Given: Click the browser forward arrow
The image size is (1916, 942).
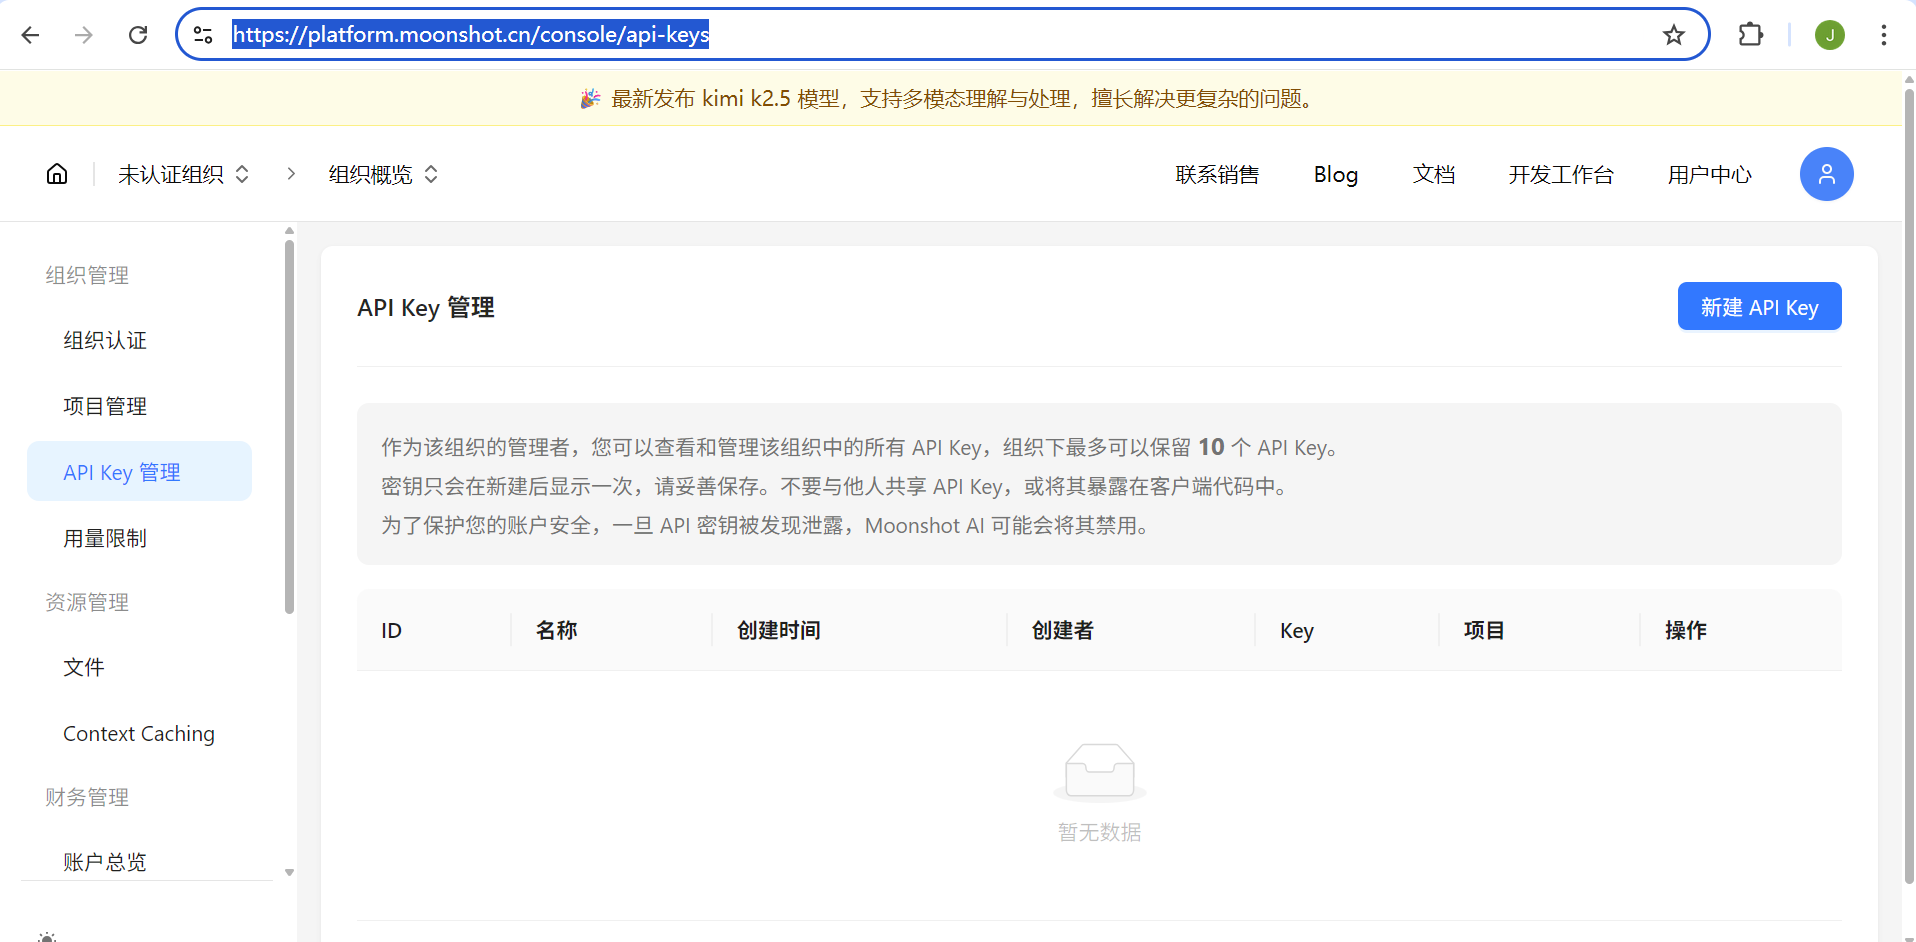Looking at the screenshot, I should pos(84,35).
